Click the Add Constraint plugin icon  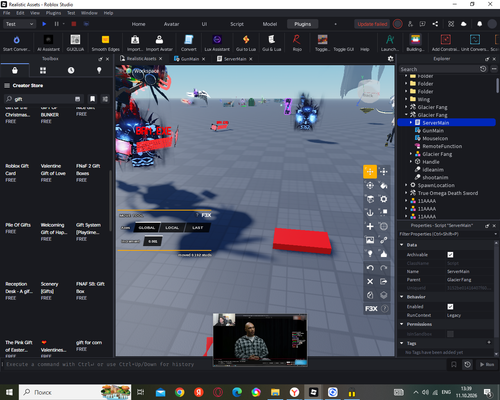[x=445, y=43]
